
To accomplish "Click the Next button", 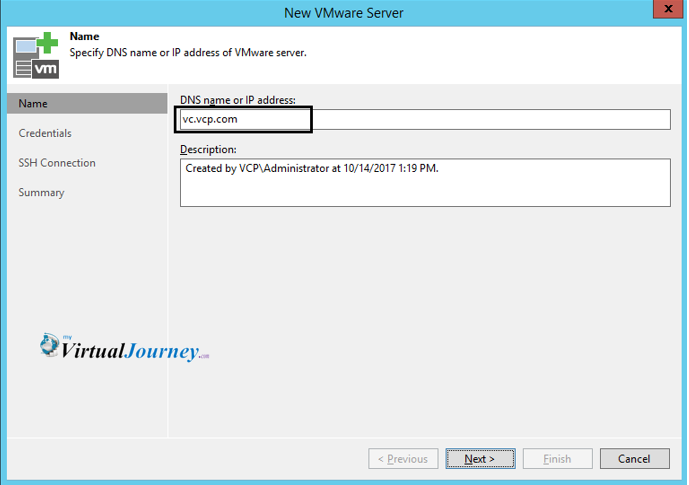I will 480,459.
